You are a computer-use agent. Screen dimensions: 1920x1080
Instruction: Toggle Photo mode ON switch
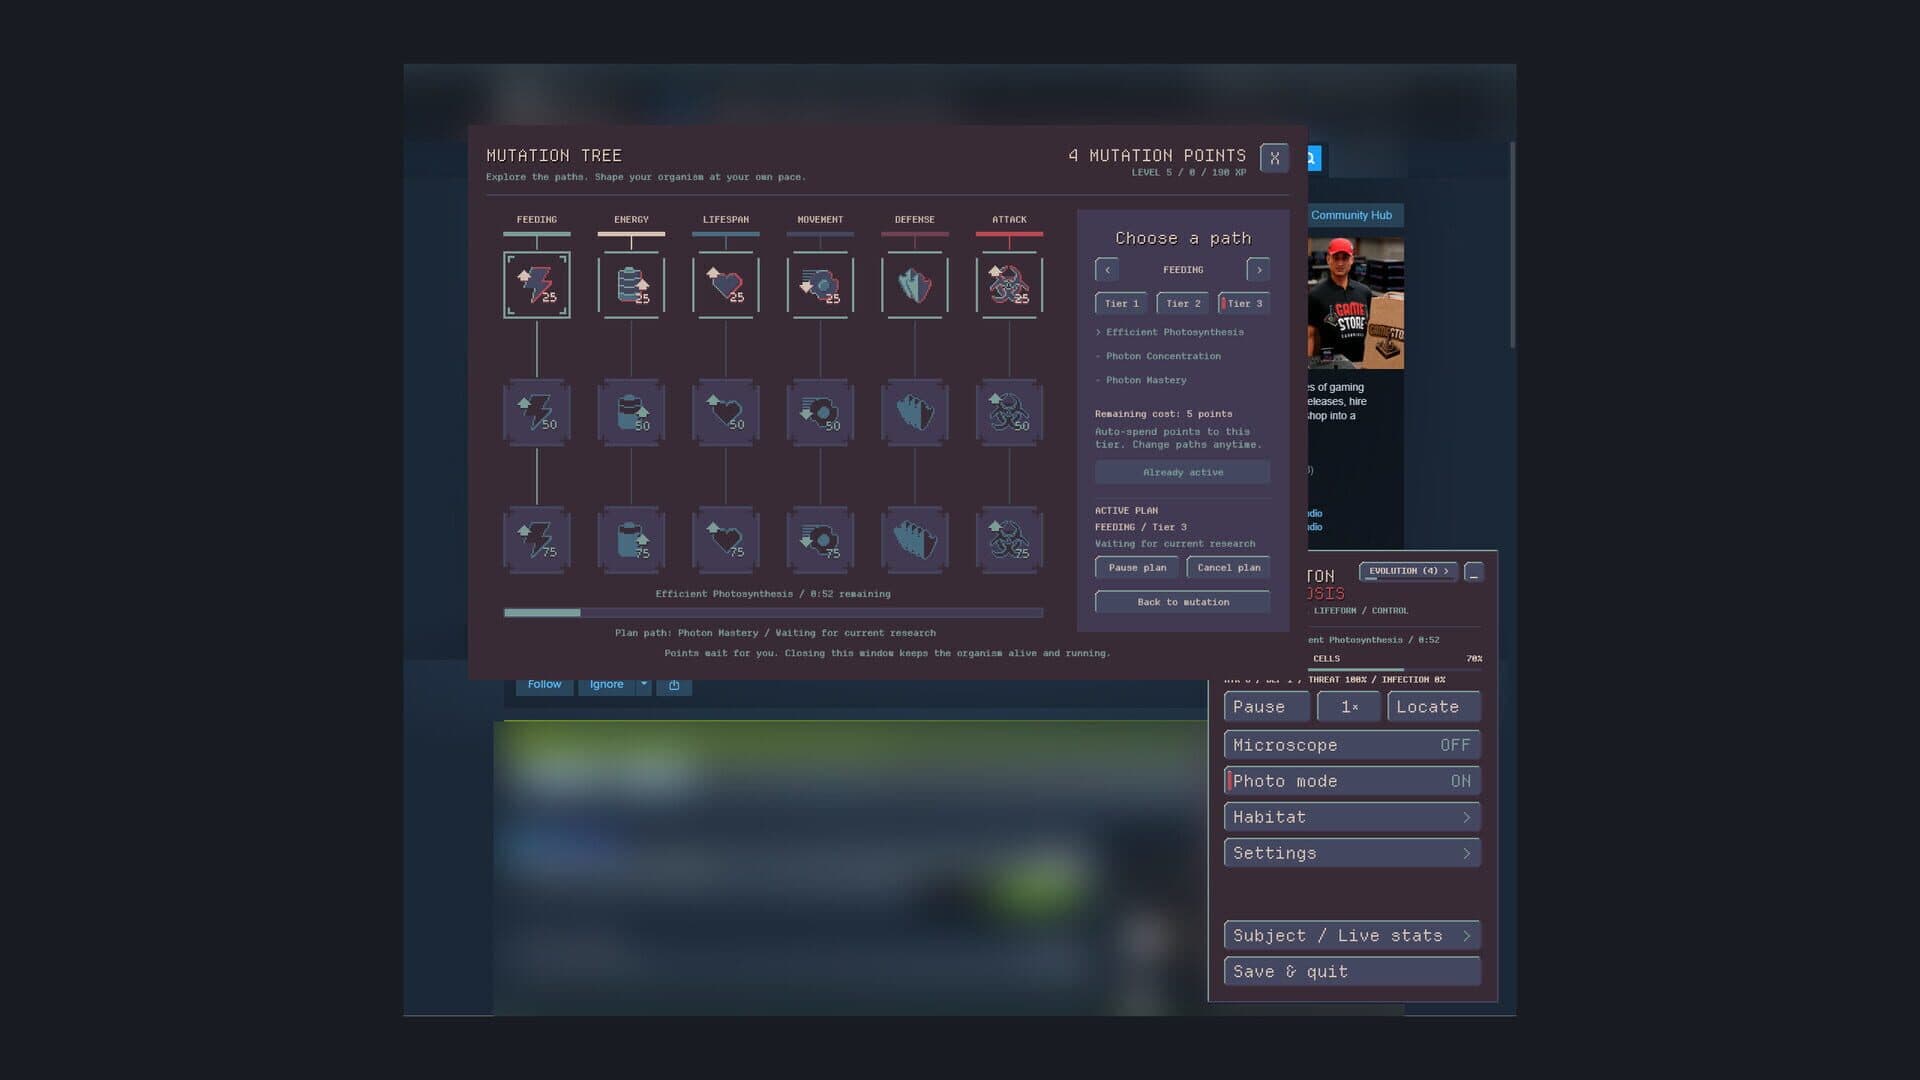[1352, 781]
